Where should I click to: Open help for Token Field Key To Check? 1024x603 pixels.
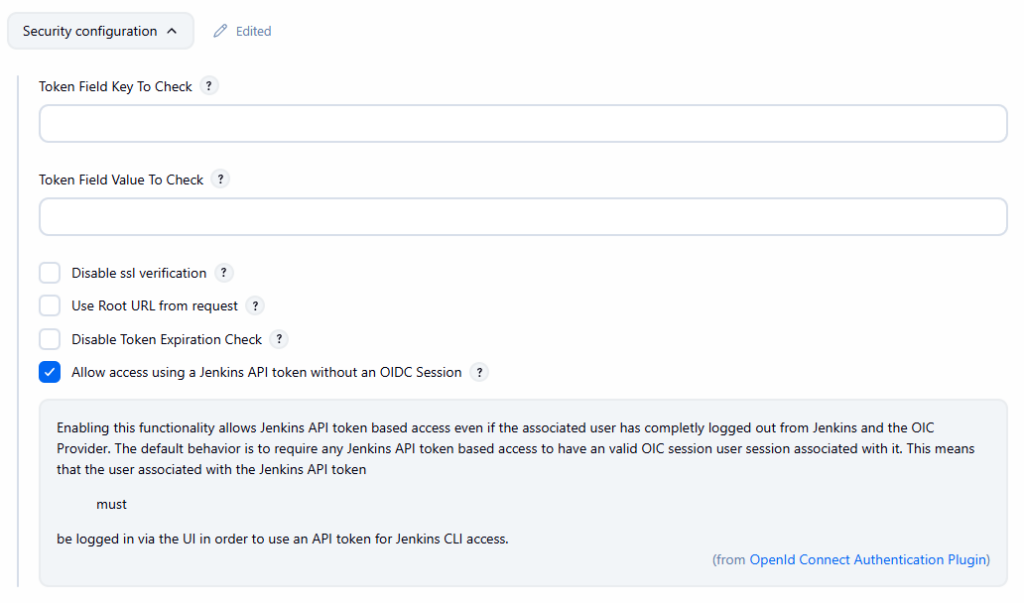tap(208, 86)
